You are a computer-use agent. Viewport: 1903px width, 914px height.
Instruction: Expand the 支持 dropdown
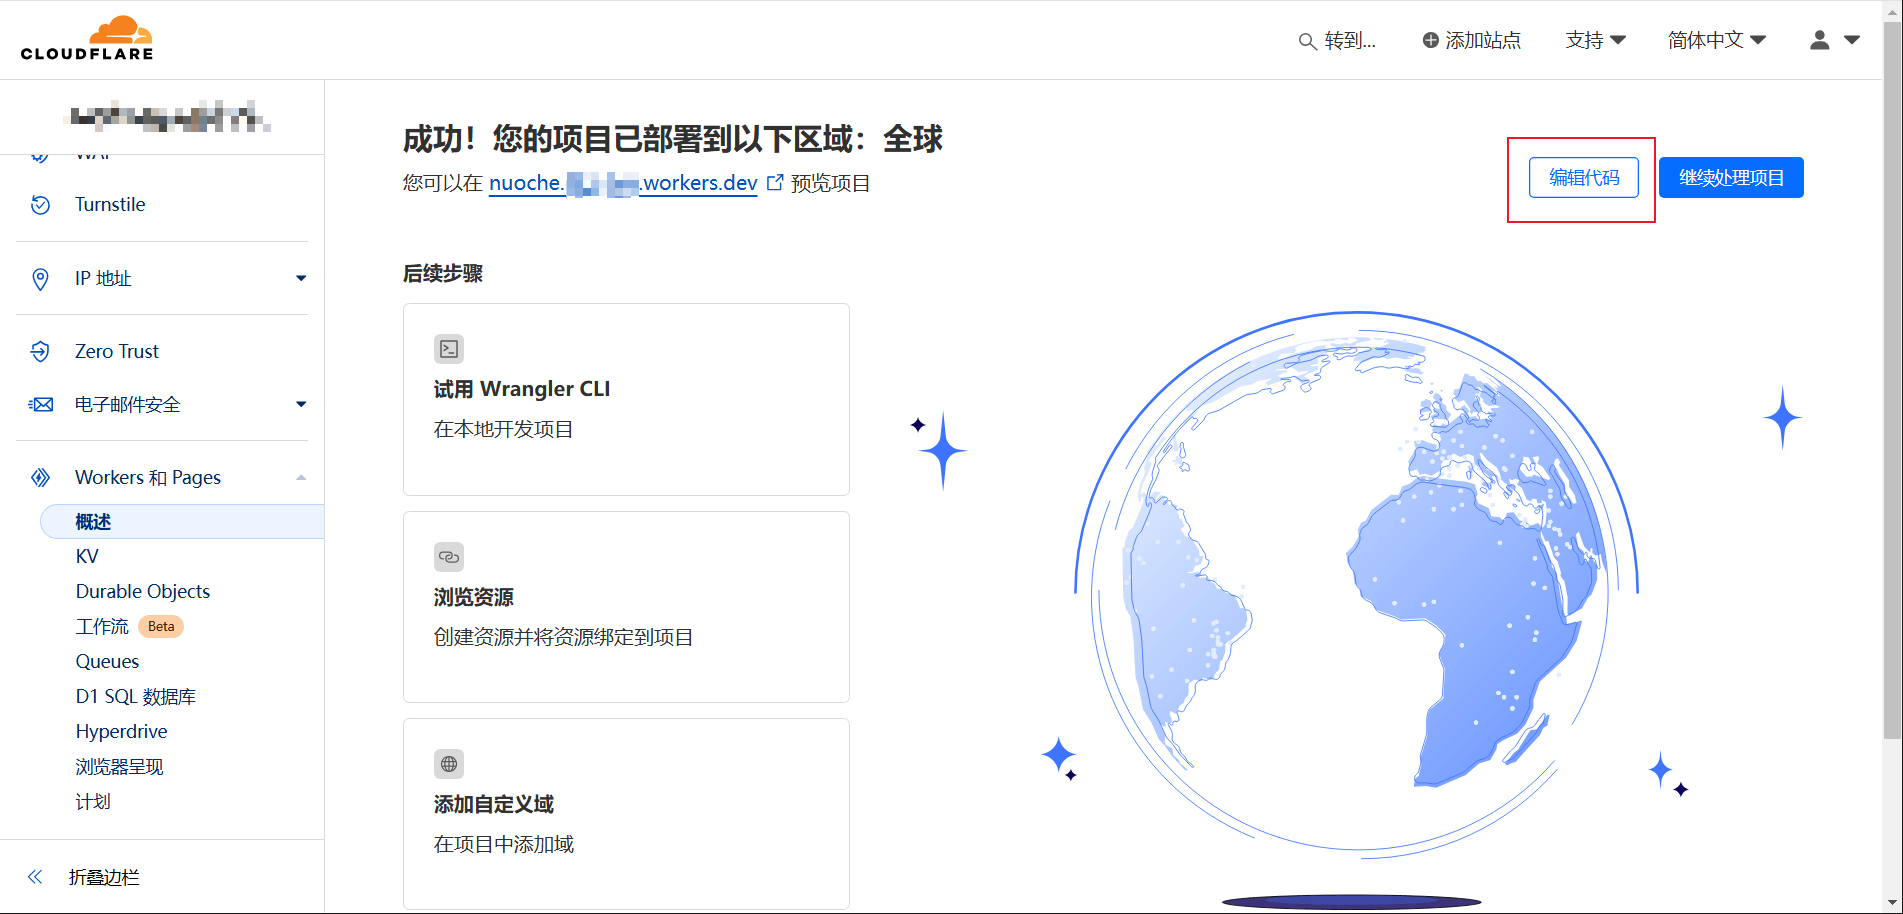coord(1595,40)
